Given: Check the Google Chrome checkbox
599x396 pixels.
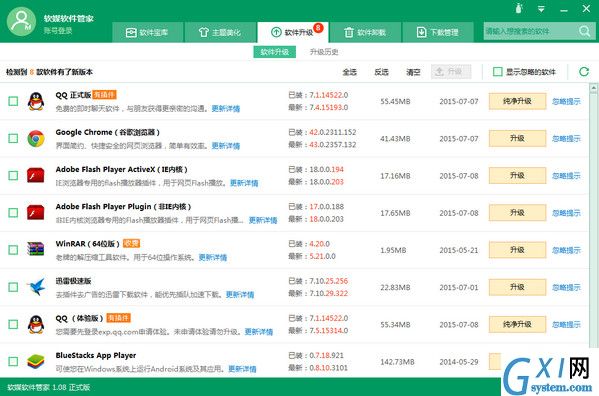Looking at the screenshot, I should tap(13, 138).
